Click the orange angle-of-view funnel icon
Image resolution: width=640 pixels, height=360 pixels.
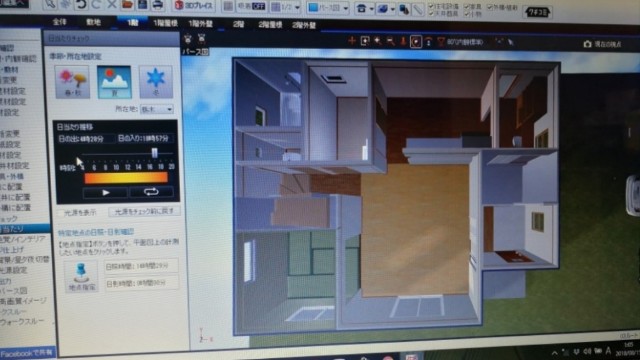coord(441,42)
